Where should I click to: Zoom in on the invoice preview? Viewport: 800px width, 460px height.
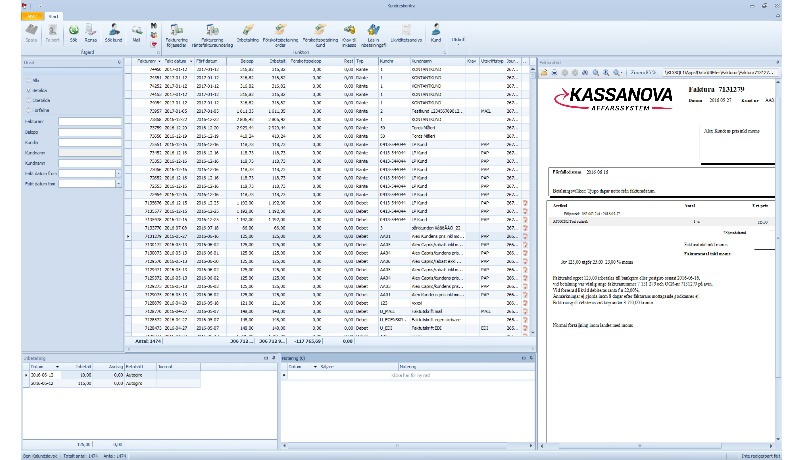tap(606, 73)
